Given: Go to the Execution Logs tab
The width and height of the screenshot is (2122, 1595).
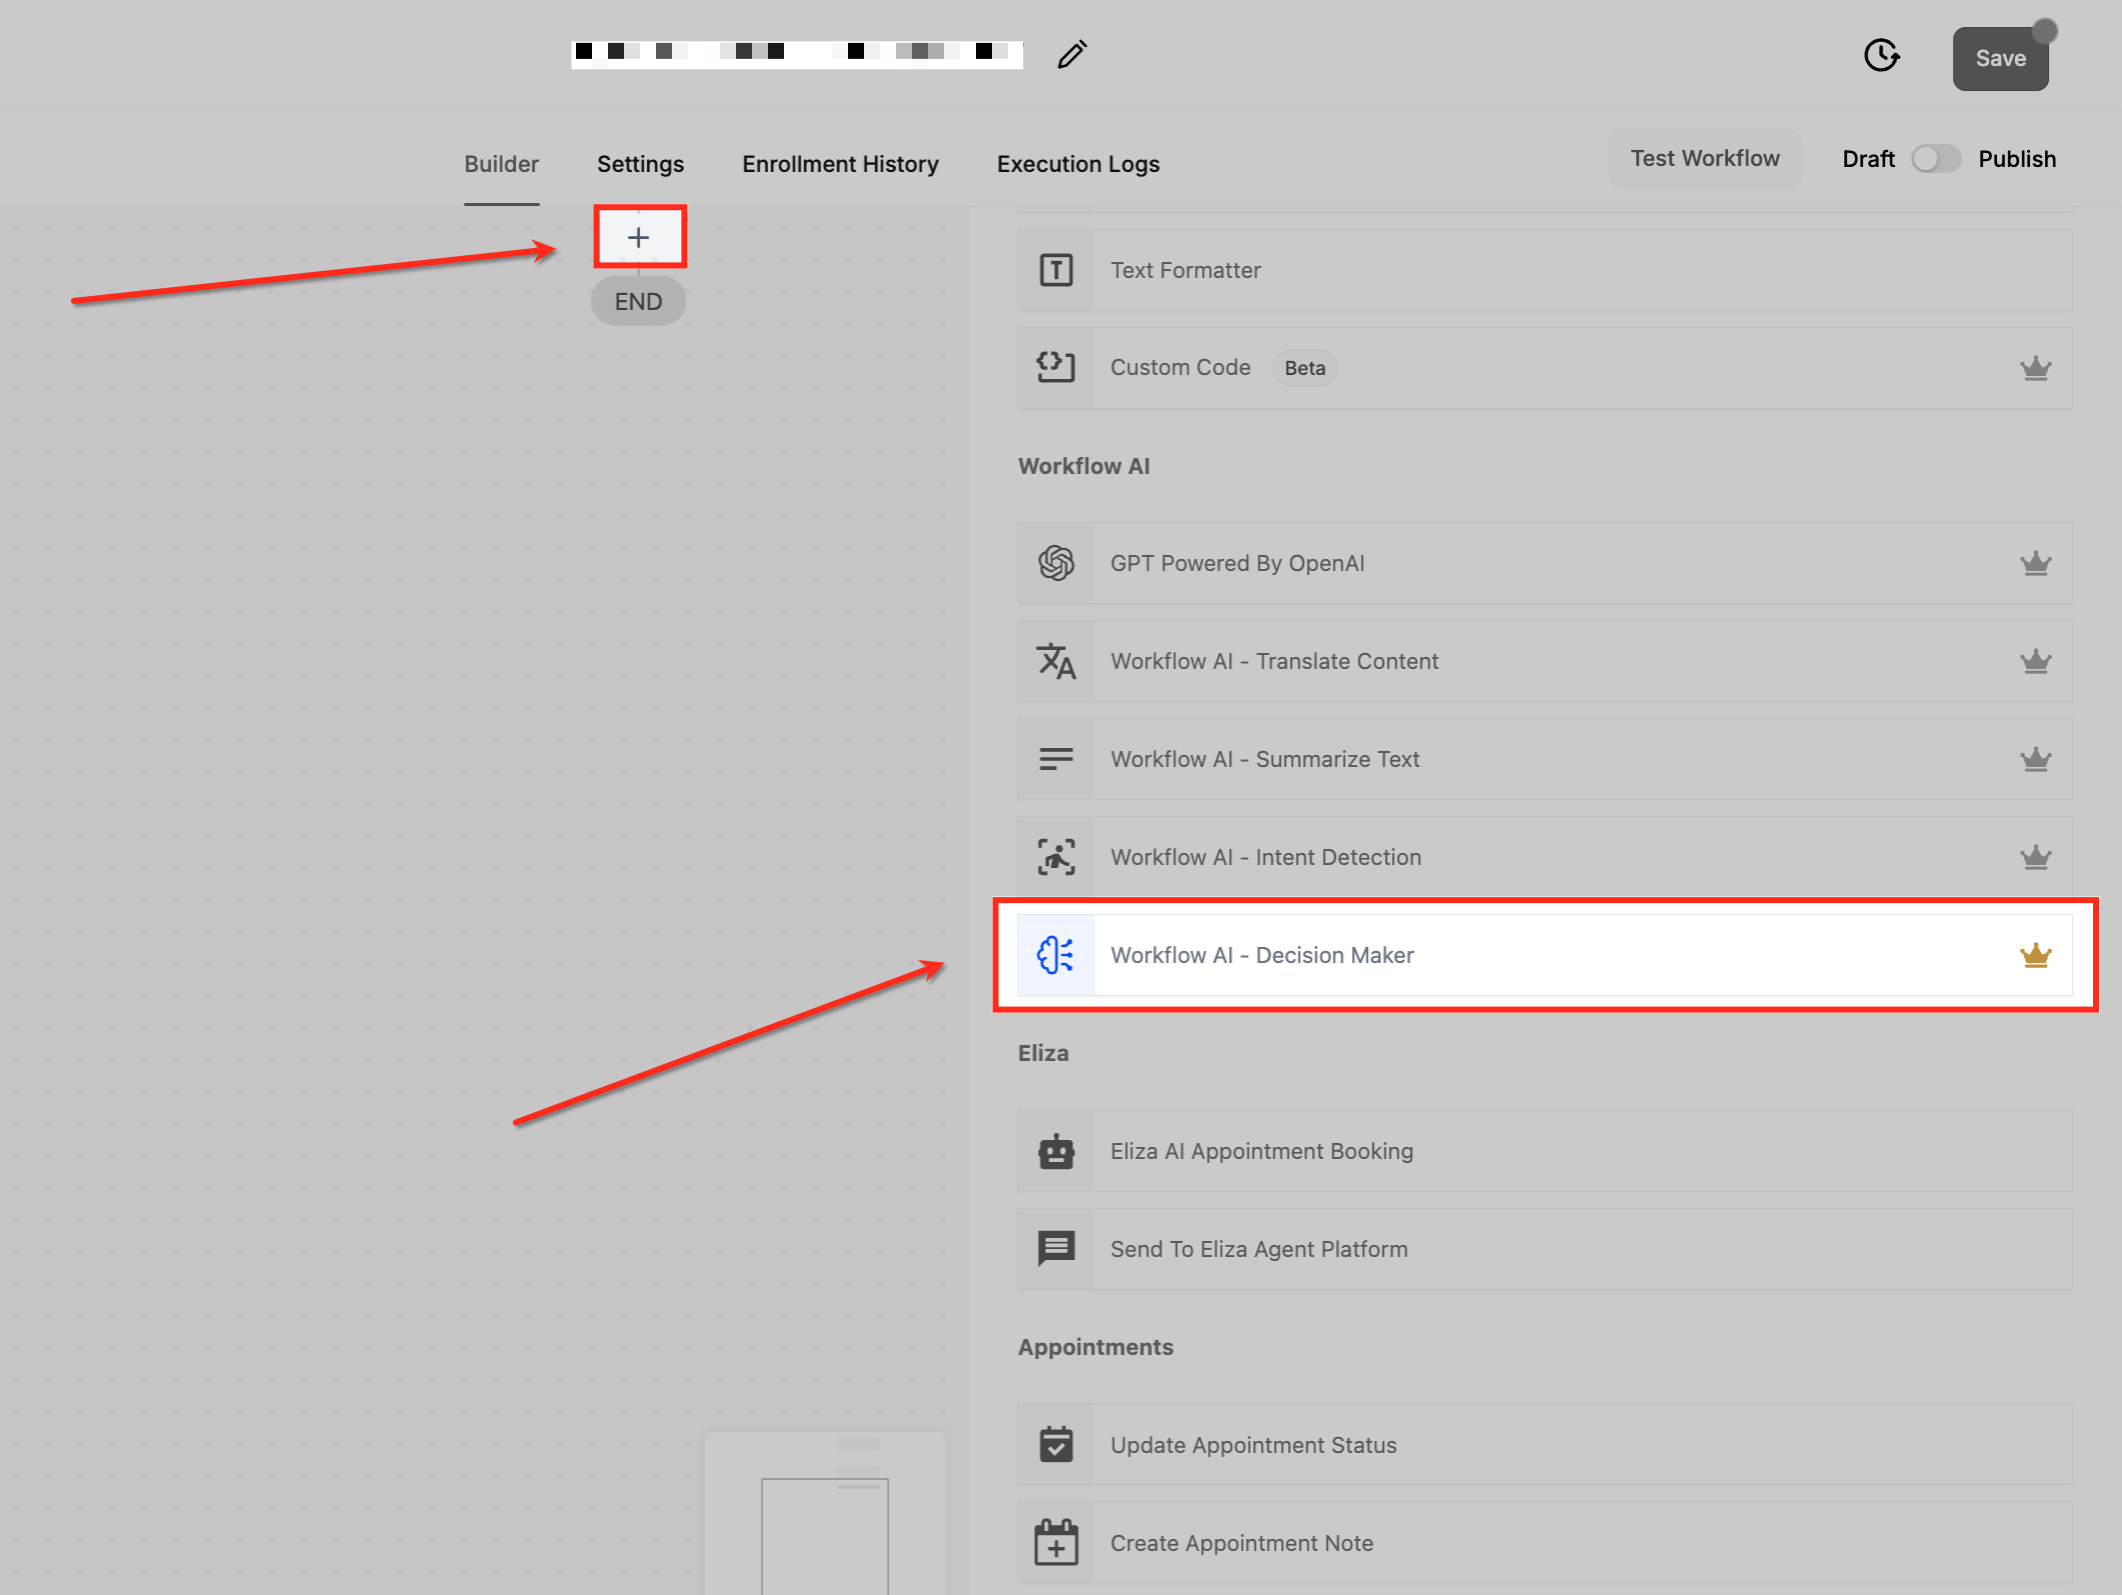Looking at the screenshot, I should [1078, 164].
